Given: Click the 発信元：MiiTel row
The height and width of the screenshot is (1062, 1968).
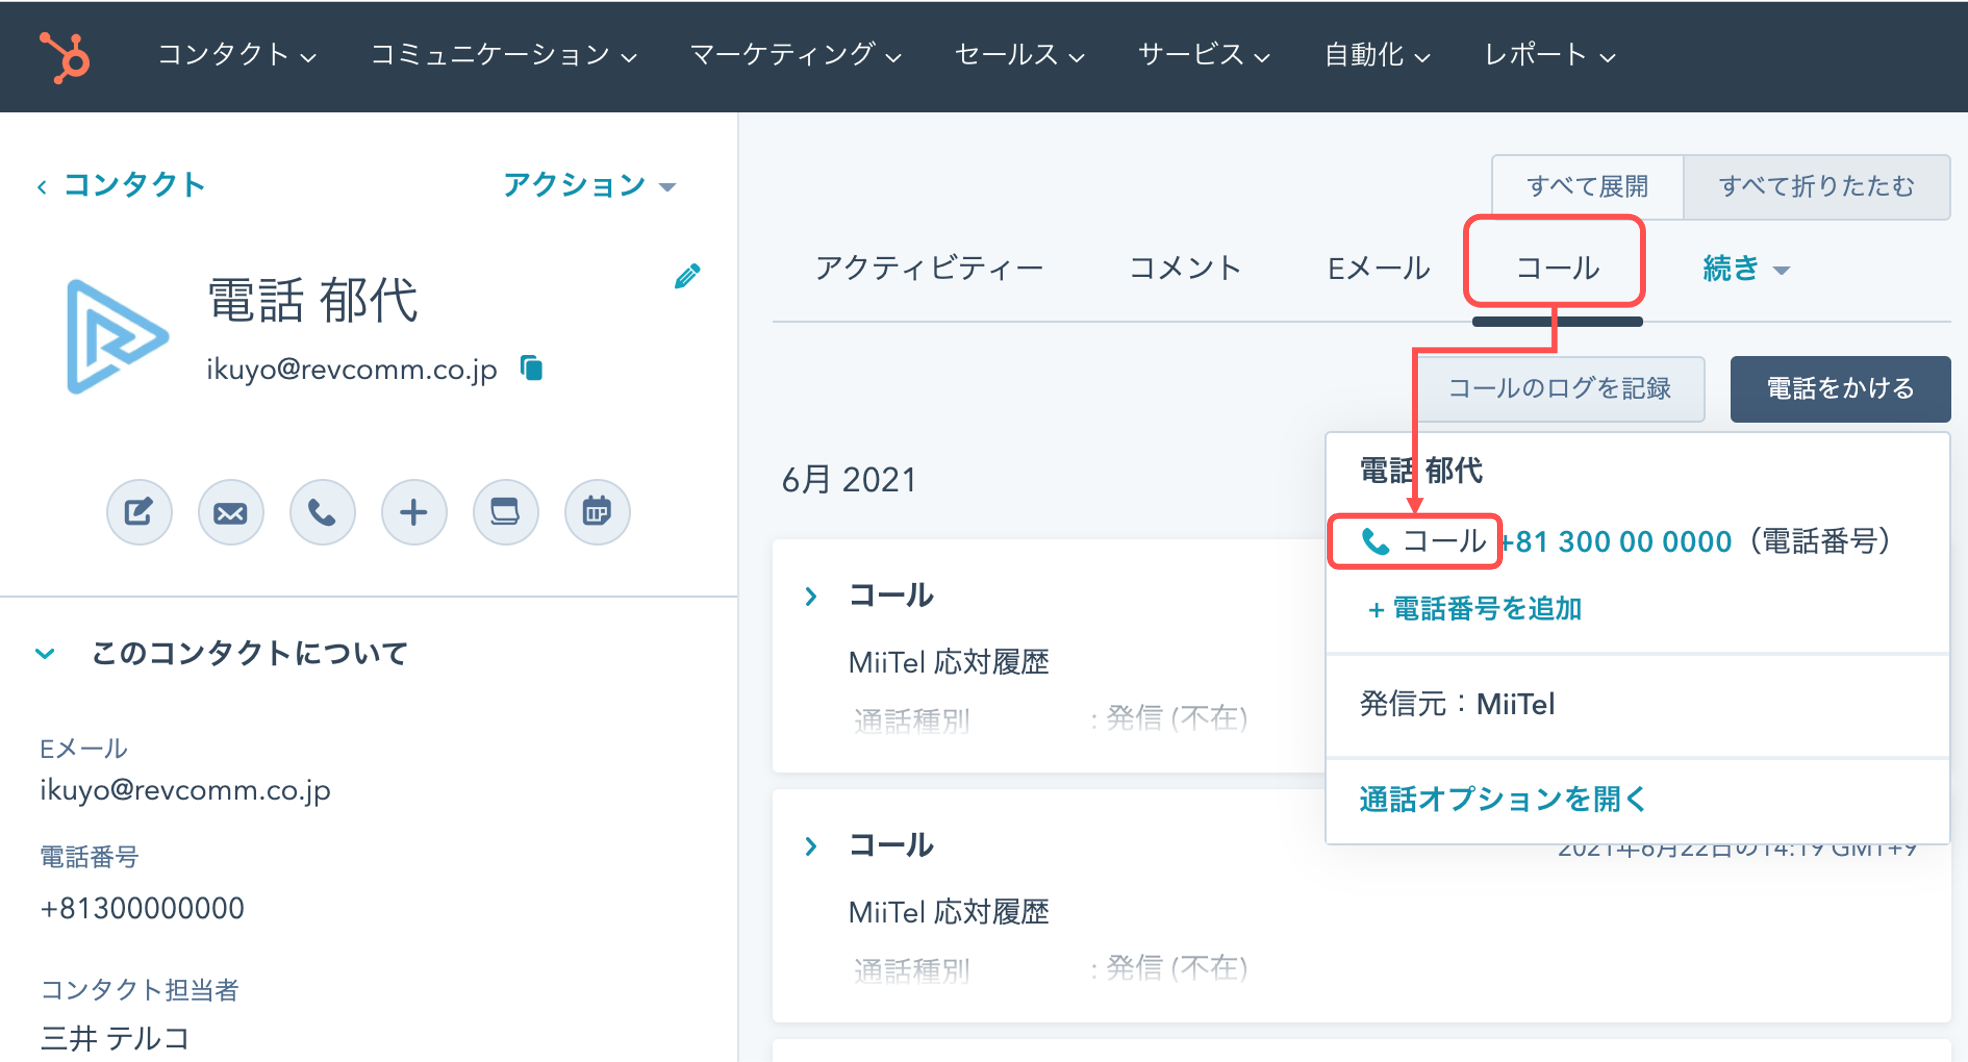Looking at the screenshot, I should click(1638, 705).
